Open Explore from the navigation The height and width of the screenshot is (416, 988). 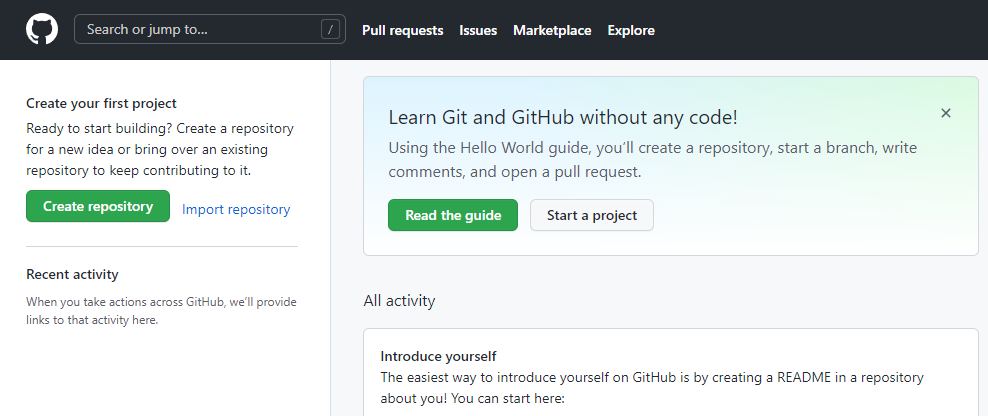pyautogui.click(x=631, y=30)
